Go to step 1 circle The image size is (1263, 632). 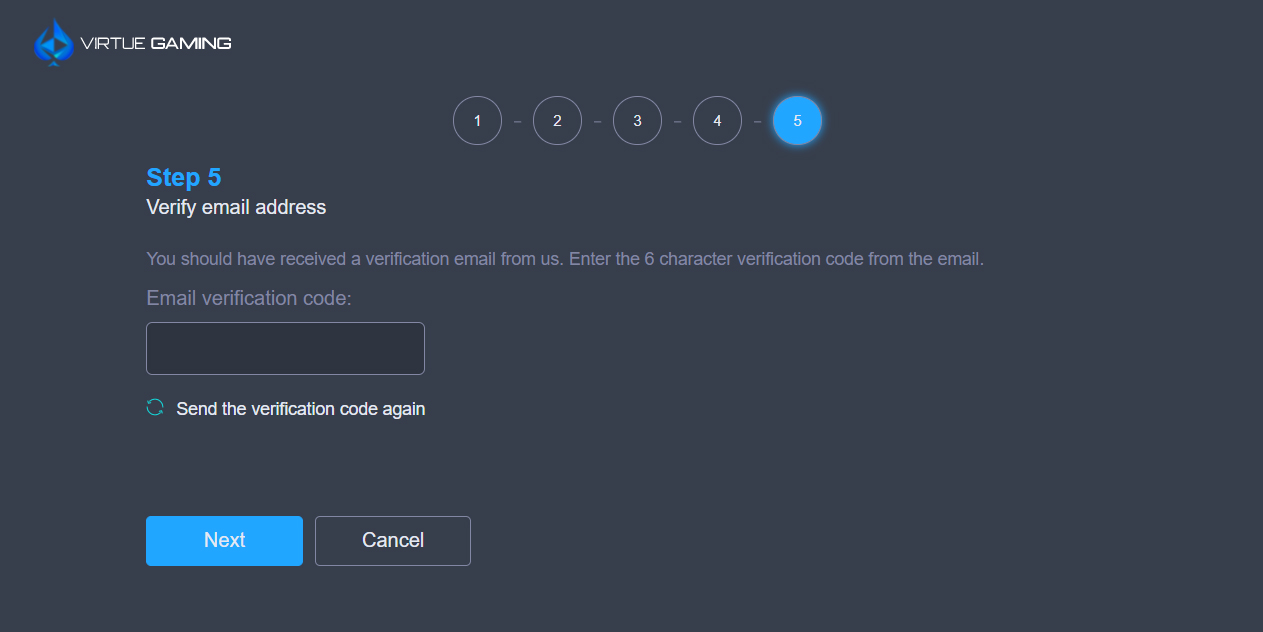(x=477, y=121)
